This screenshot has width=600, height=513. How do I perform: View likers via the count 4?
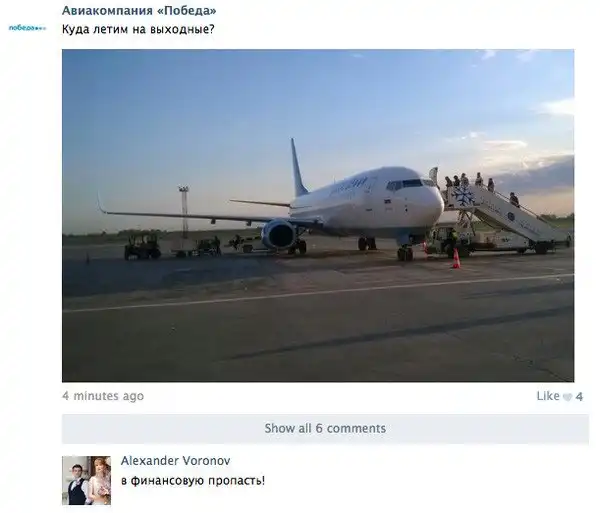579,397
